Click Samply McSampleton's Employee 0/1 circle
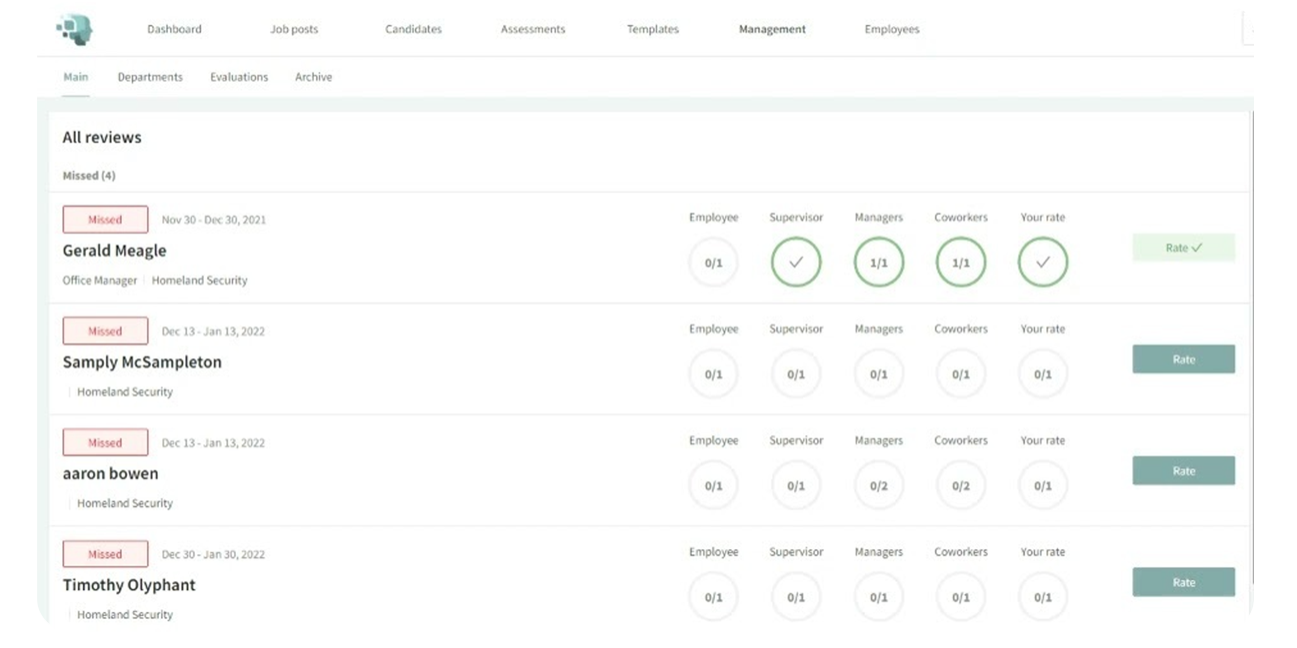The image size is (1297, 648). (x=714, y=374)
